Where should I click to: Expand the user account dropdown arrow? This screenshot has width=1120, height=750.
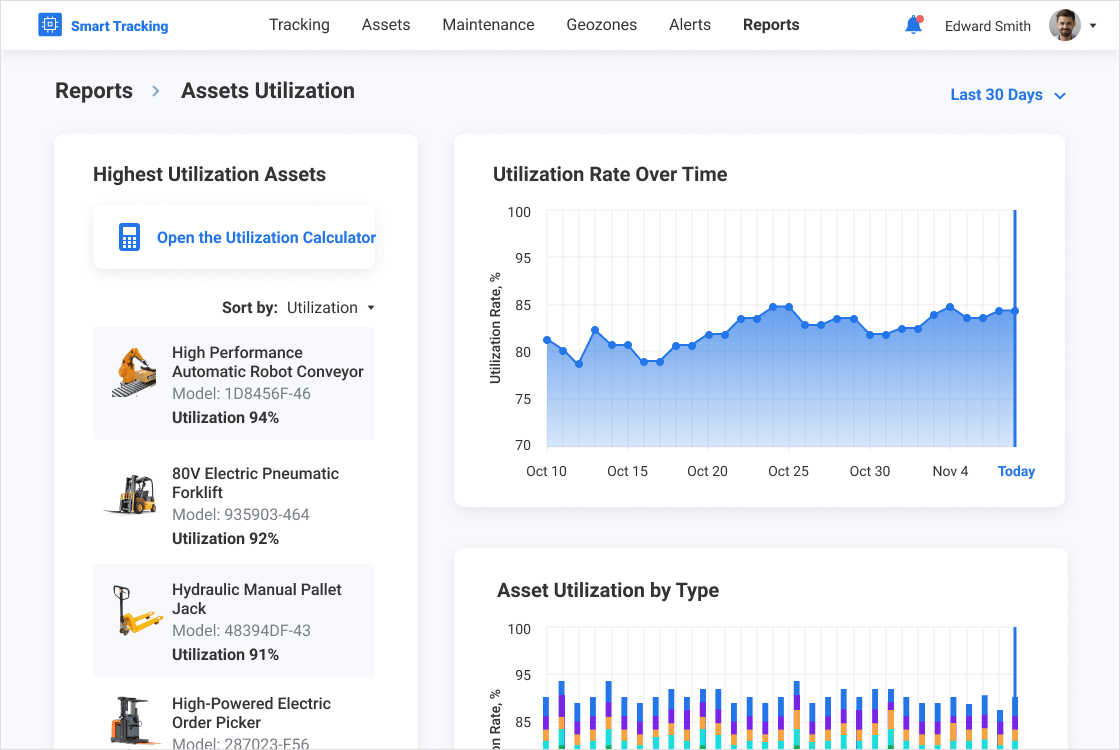coord(1093,26)
